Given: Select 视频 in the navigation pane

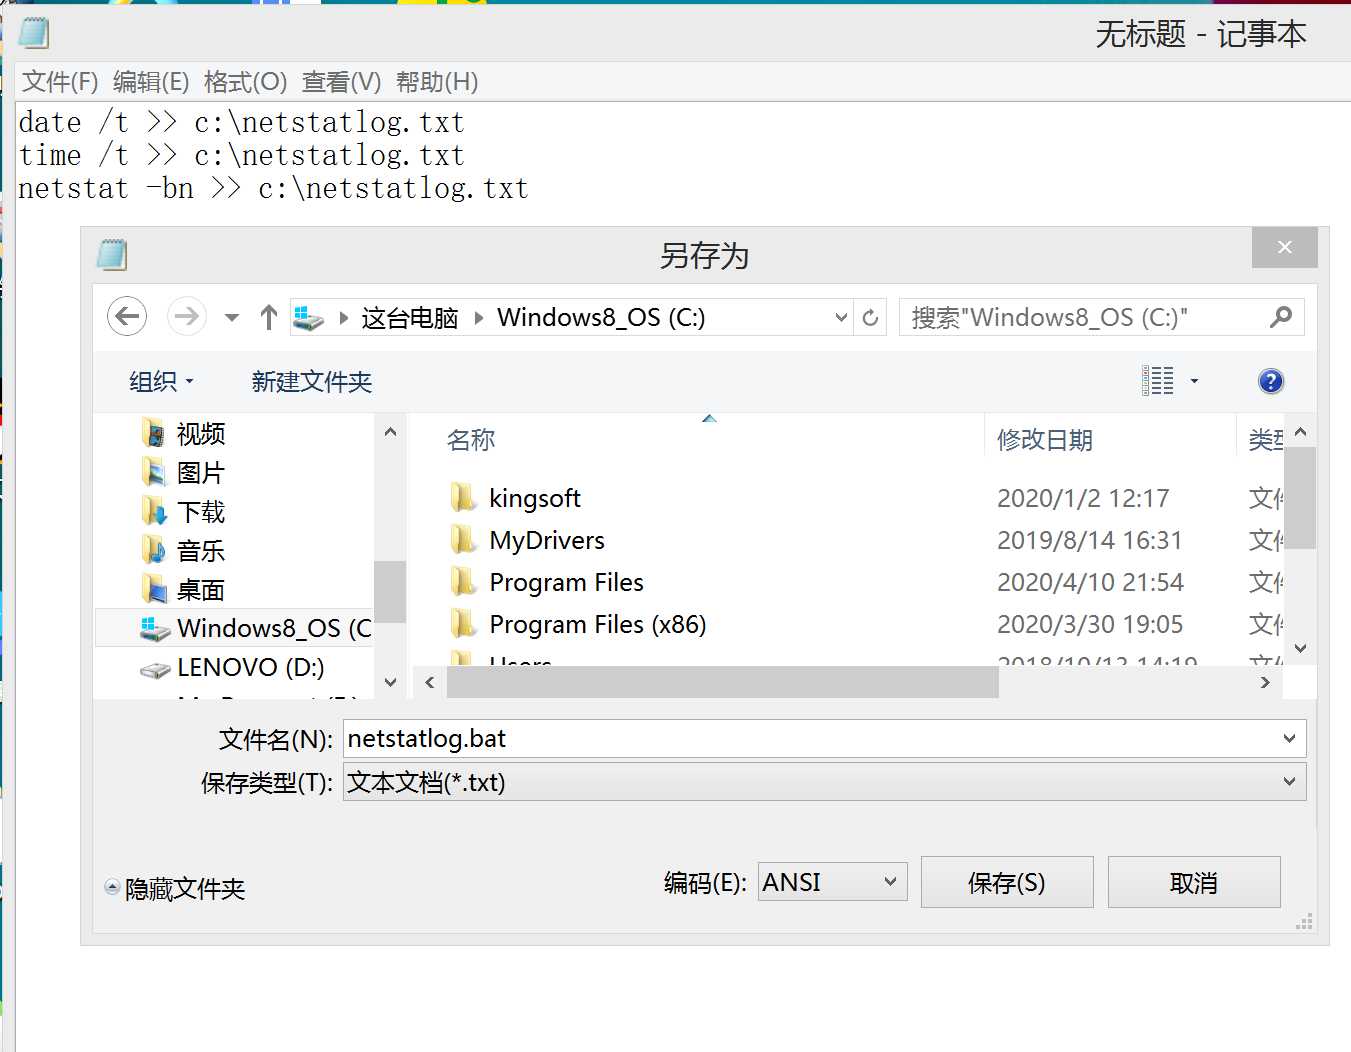Looking at the screenshot, I should [x=201, y=433].
